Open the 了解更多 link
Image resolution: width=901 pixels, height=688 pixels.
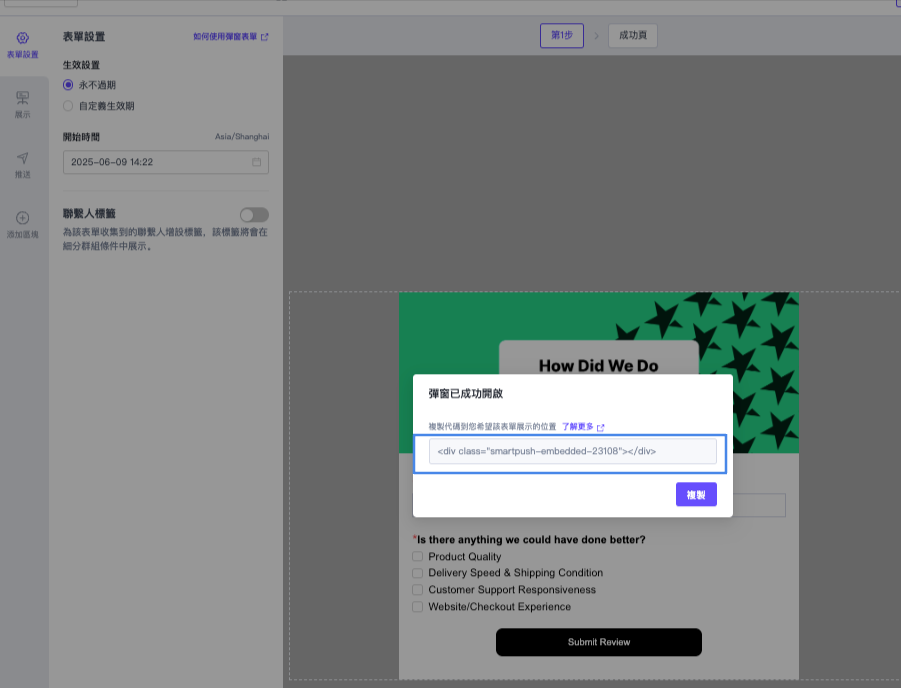[x=578, y=427]
